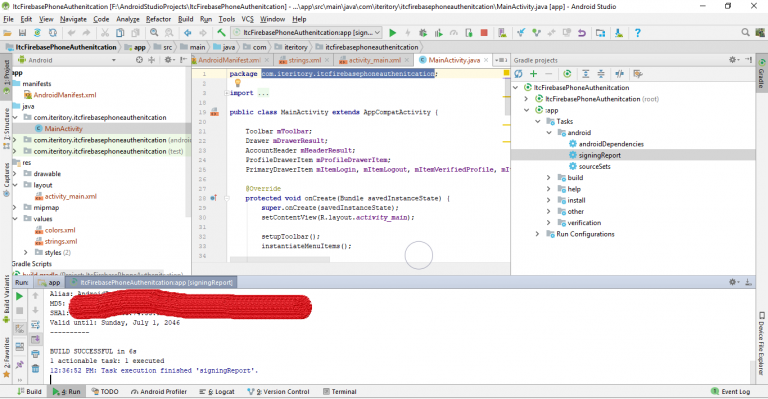Click the Cut scissors icon

click(105, 33)
